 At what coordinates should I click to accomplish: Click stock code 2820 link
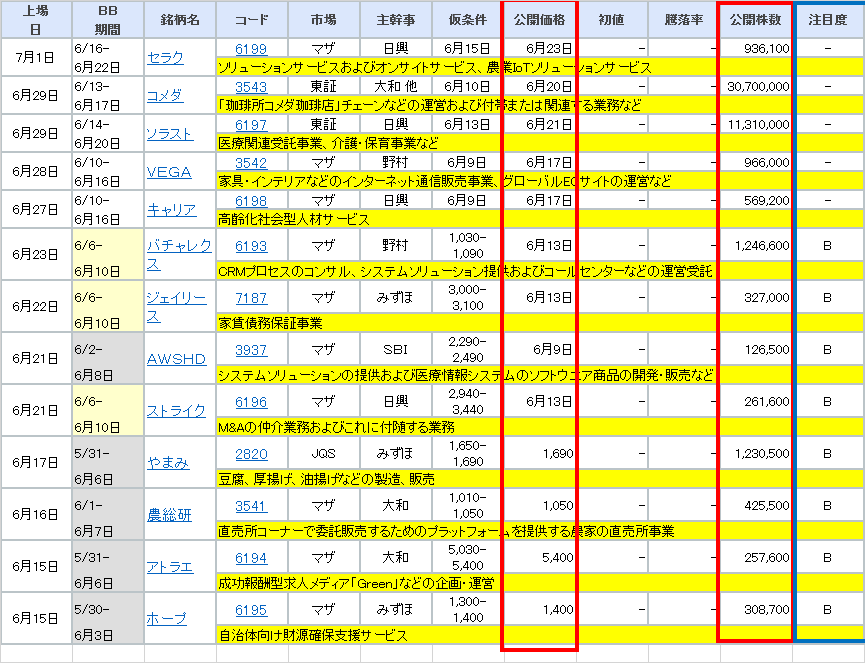point(251,453)
